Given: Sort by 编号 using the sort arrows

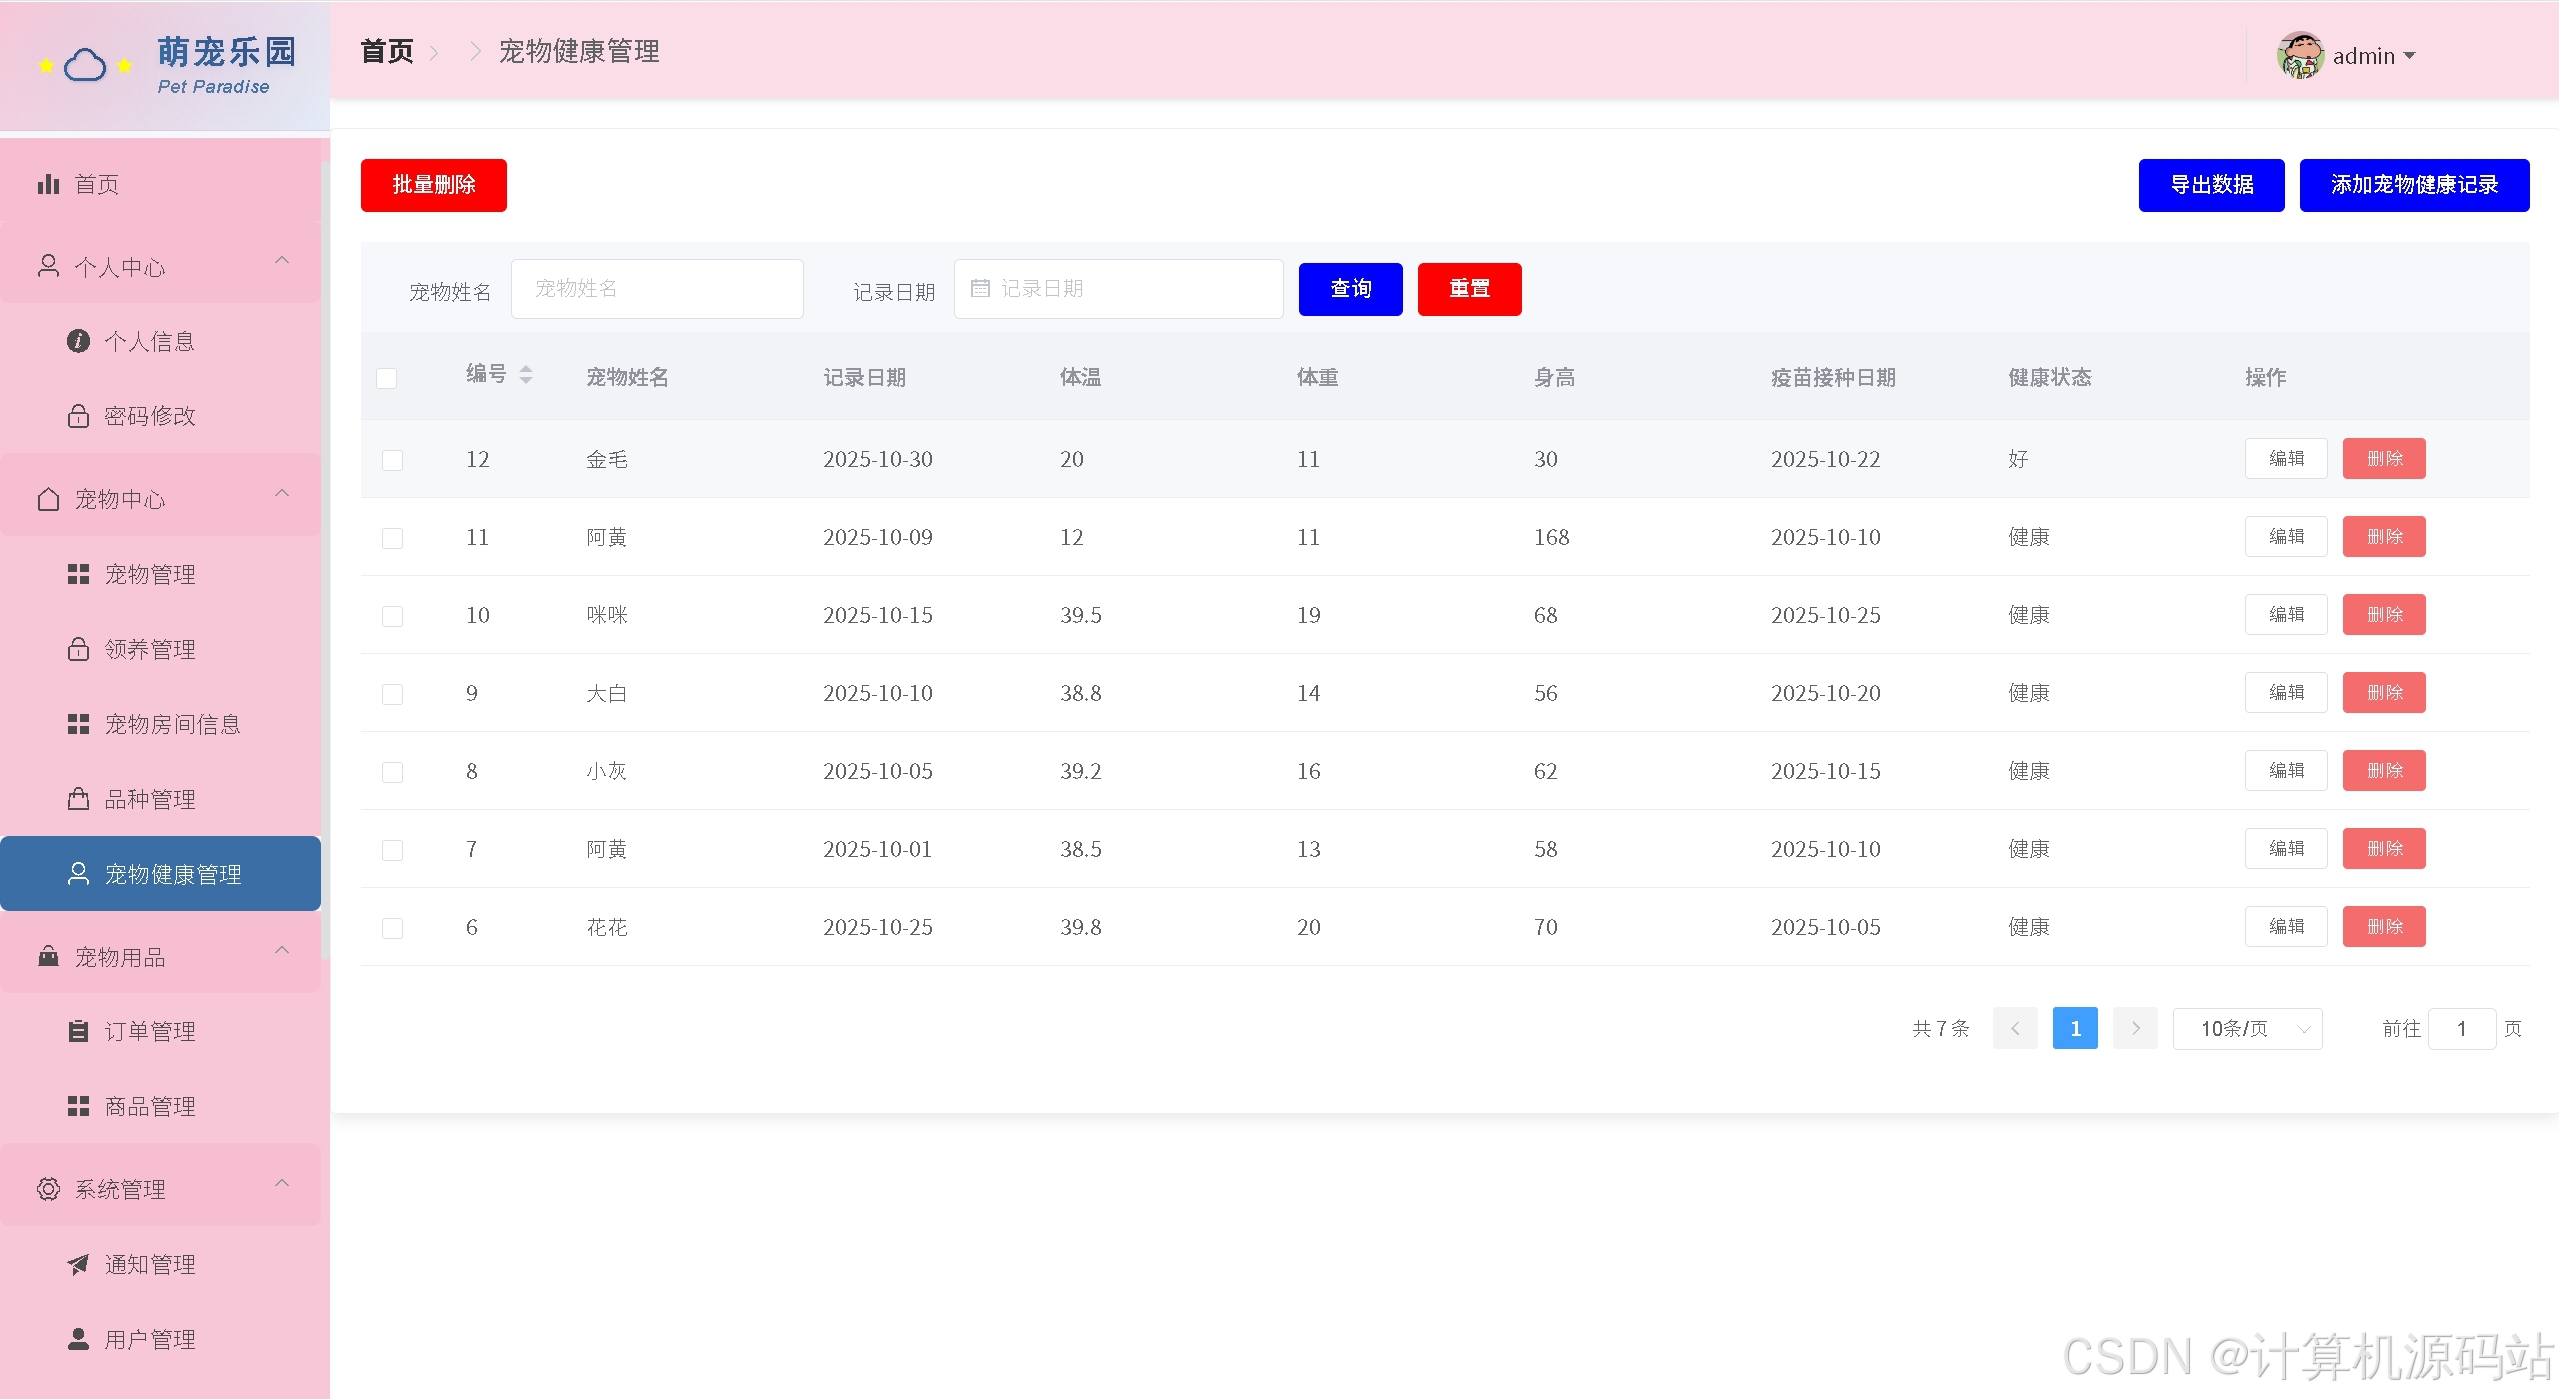Looking at the screenshot, I should point(526,375).
